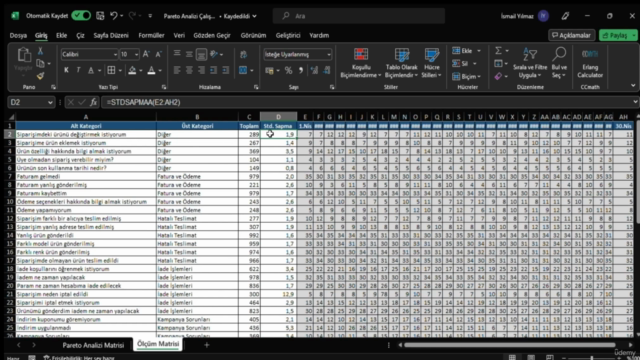The width and height of the screenshot is (640, 360).
Task: Select the Ölçüm Matrisi sheet tab
Action: point(158,344)
